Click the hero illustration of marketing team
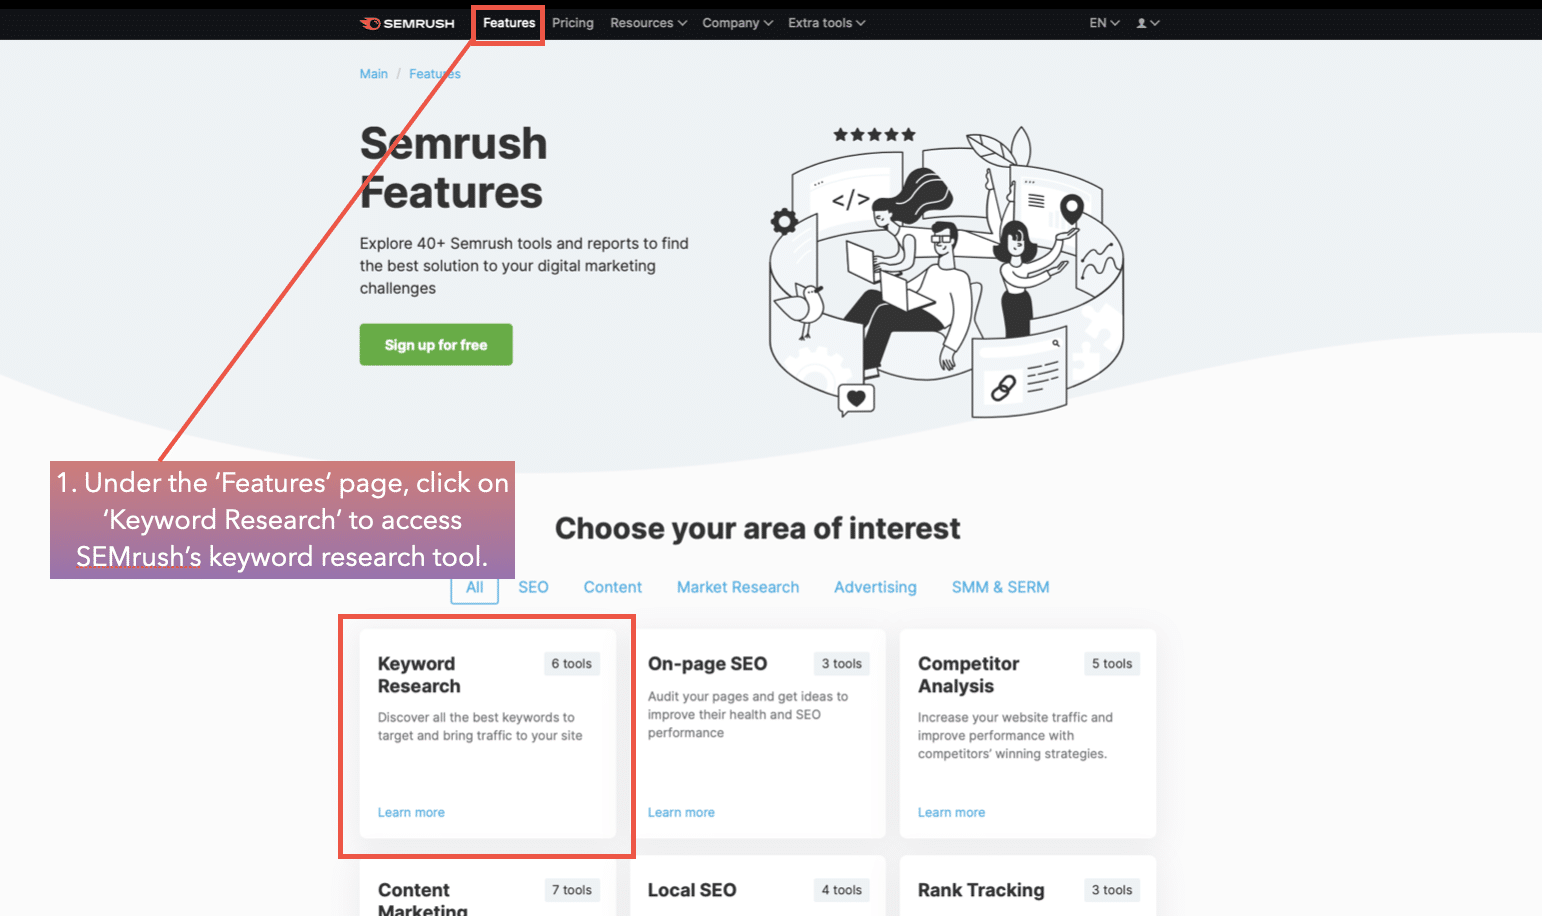This screenshot has width=1542, height=916. point(946,272)
